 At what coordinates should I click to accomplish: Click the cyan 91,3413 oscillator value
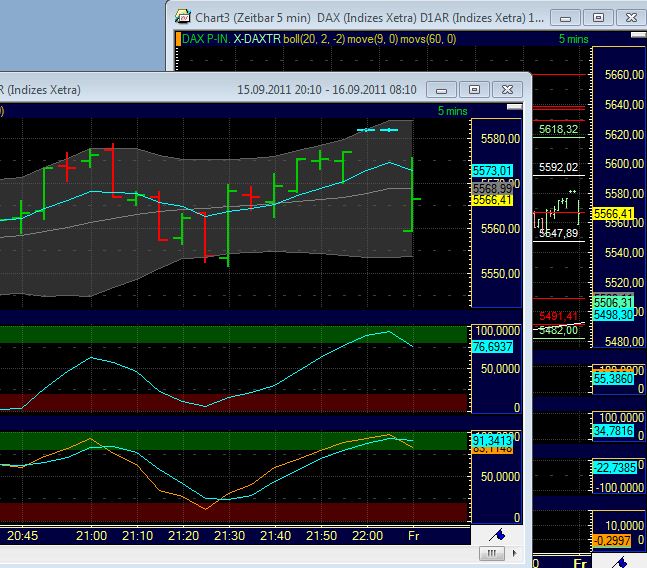tap(492, 440)
